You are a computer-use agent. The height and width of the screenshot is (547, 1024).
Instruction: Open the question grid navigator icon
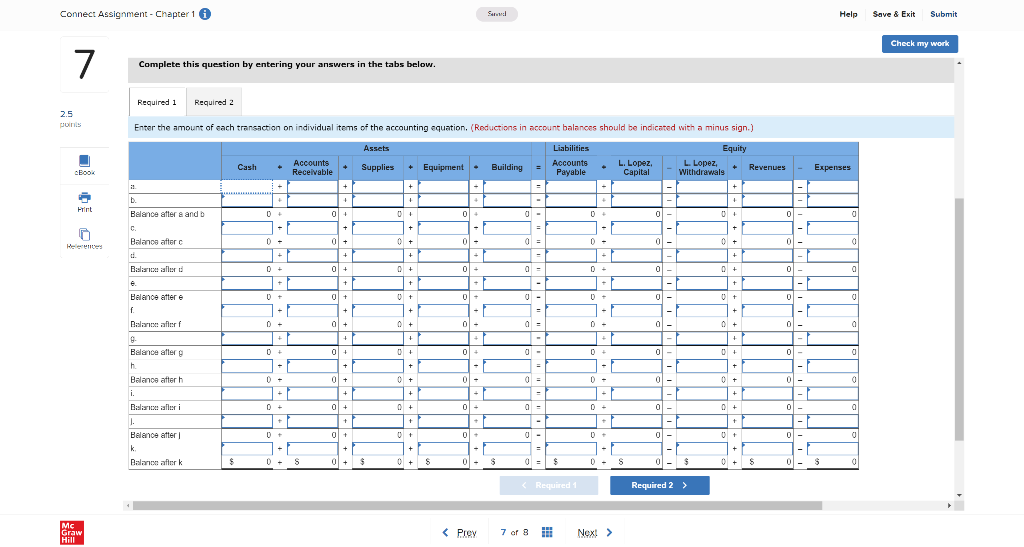tap(547, 532)
